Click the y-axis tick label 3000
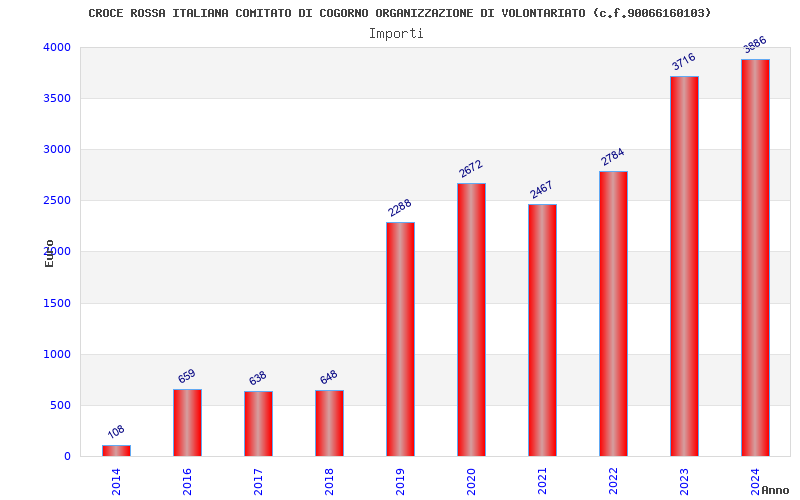The image size is (800, 500). pos(57,149)
